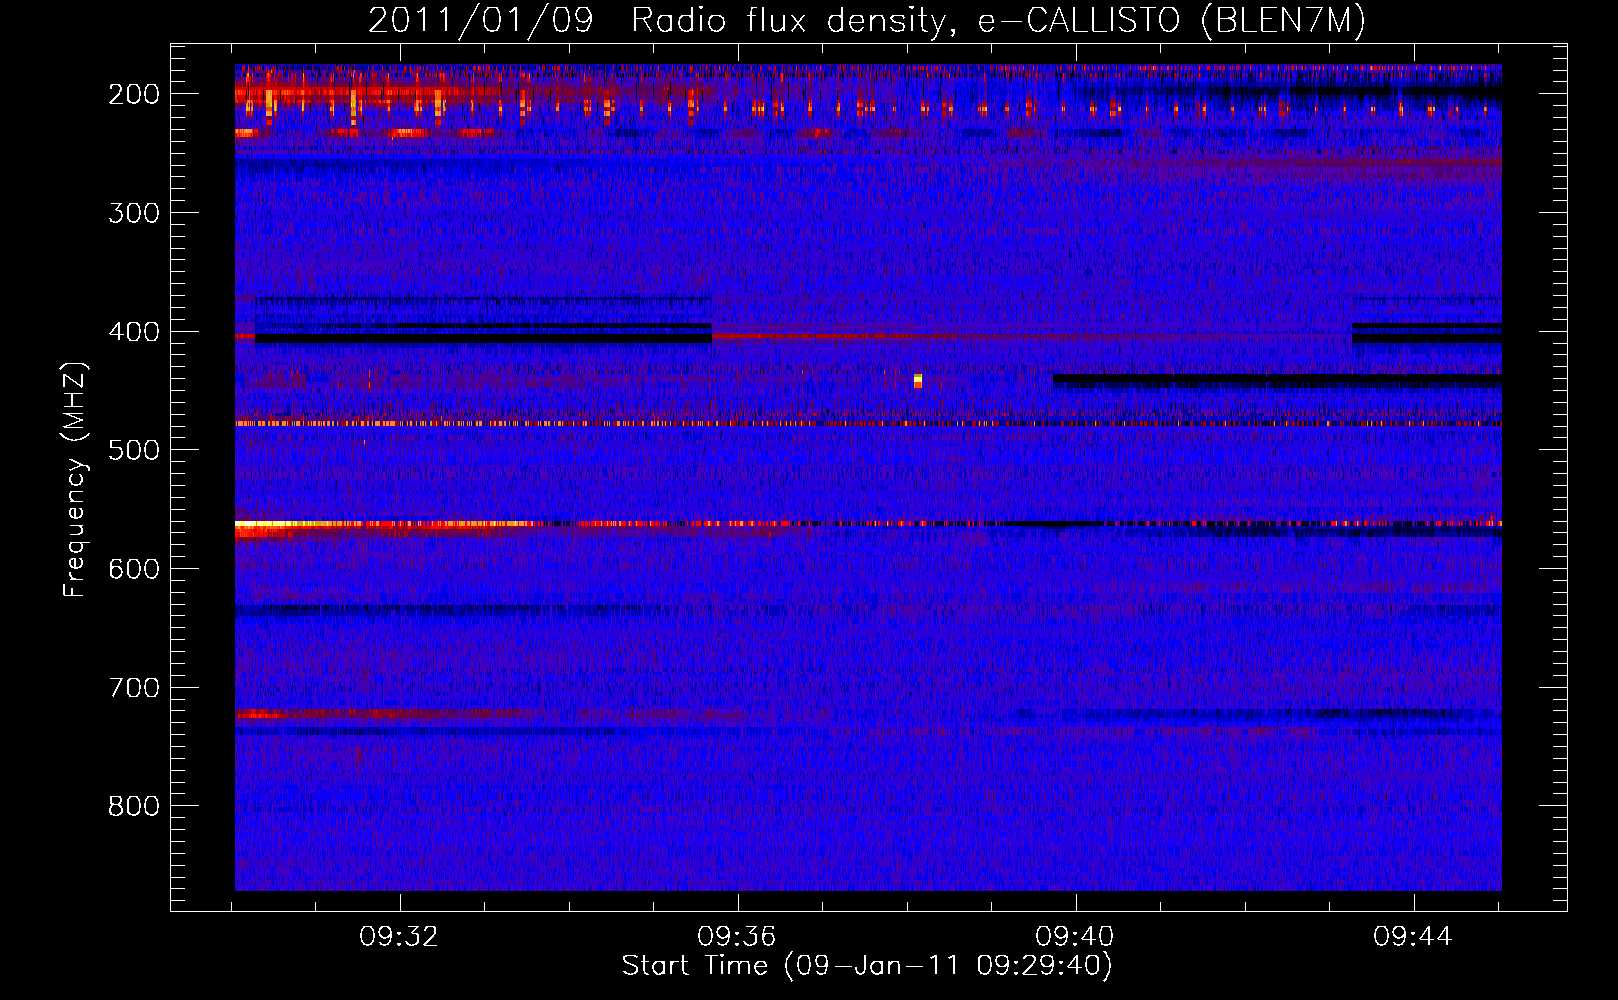Click the bright yellow spot near 440 MHz
This screenshot has height=1000, width=1618.
coord(918,380)
